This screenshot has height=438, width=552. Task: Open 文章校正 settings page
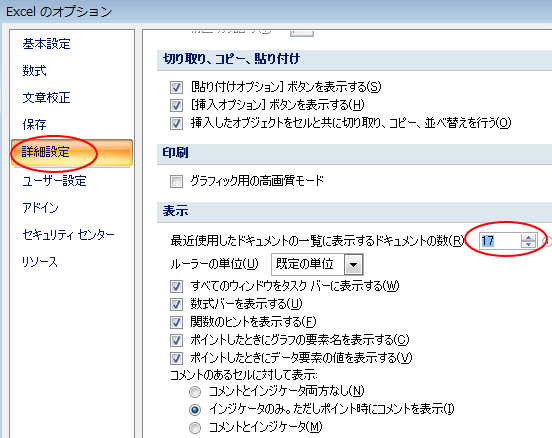(x=46, y=98)
